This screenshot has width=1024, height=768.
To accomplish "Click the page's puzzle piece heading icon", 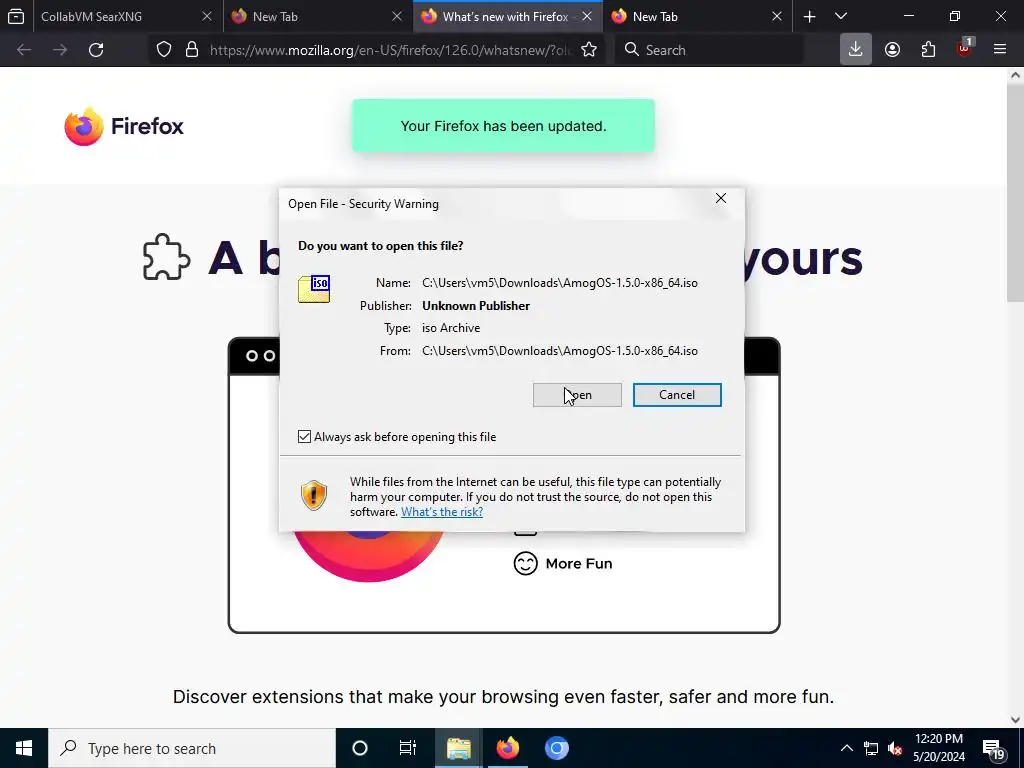I will 167,257.
